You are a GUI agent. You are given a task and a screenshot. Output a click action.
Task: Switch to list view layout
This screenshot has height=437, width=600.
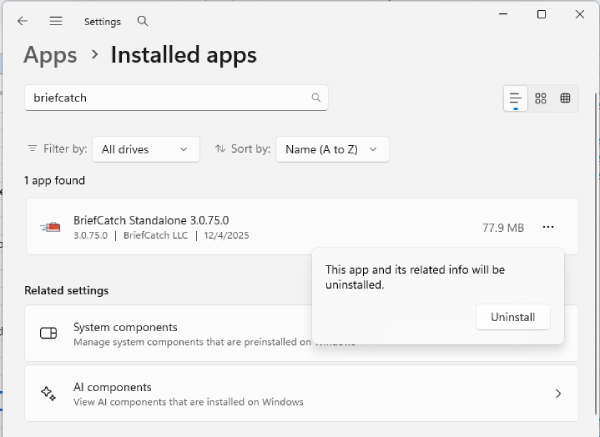[515, 98]
